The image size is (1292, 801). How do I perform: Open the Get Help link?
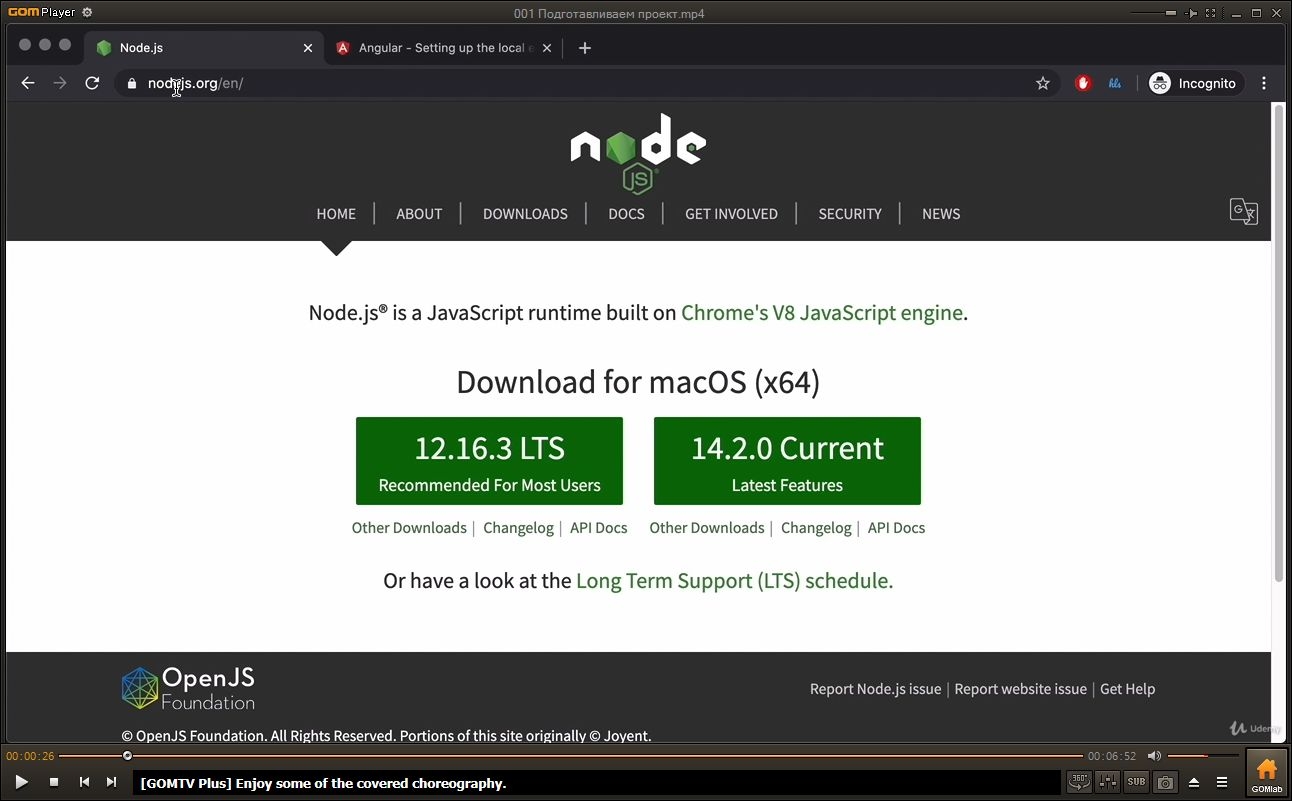pyautogui.click(x=1127, y=689)
